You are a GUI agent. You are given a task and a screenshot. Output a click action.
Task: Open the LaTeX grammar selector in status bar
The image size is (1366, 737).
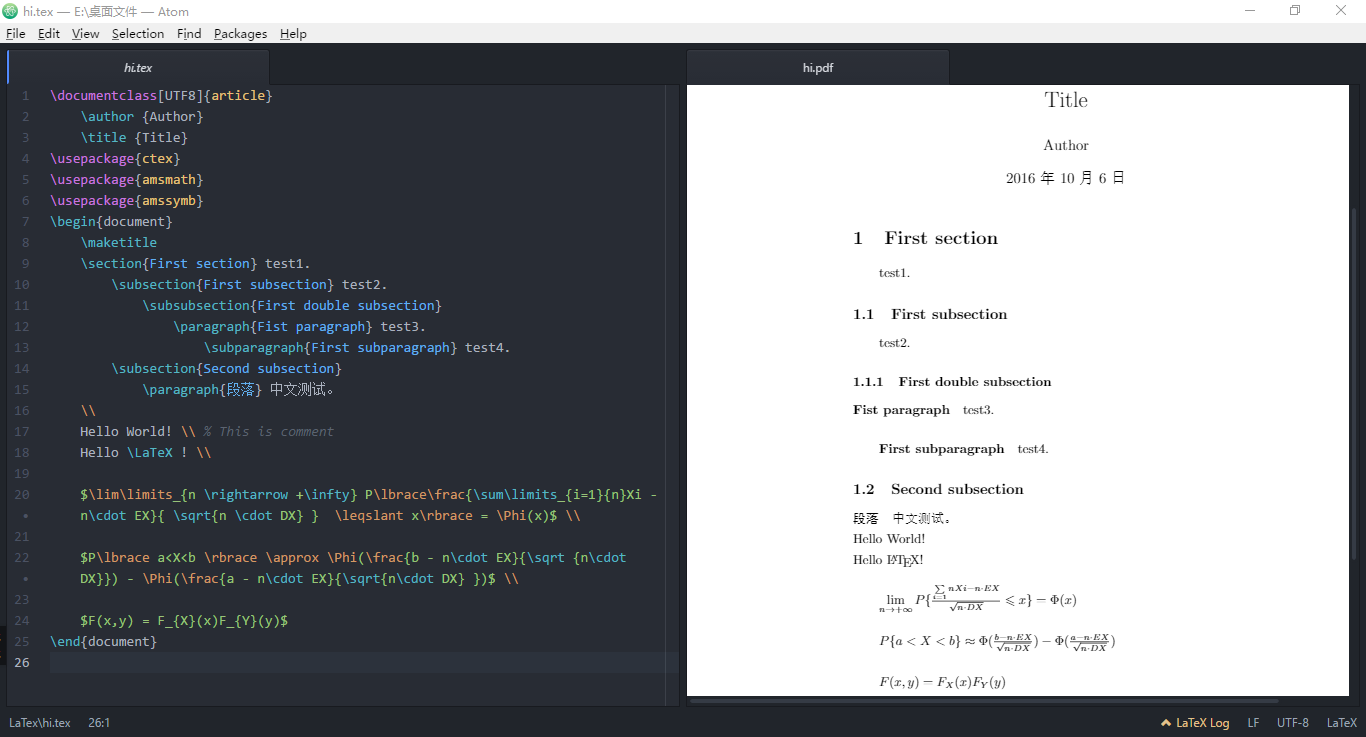click(1341, 723)
